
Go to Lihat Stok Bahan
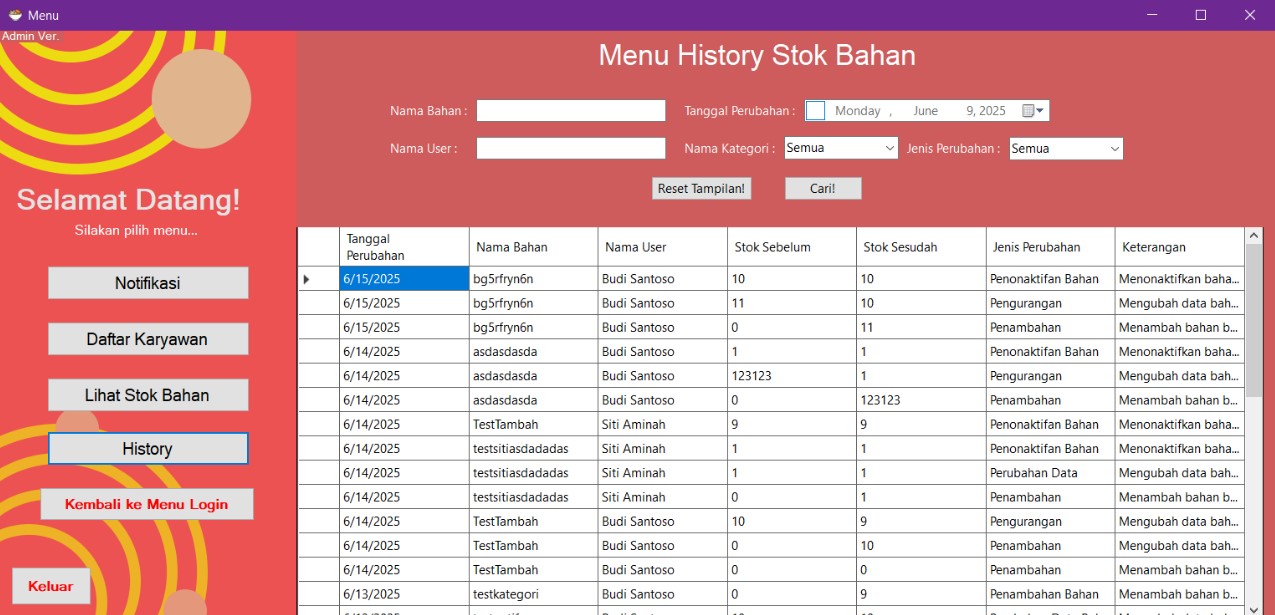(x=148, y=395)
